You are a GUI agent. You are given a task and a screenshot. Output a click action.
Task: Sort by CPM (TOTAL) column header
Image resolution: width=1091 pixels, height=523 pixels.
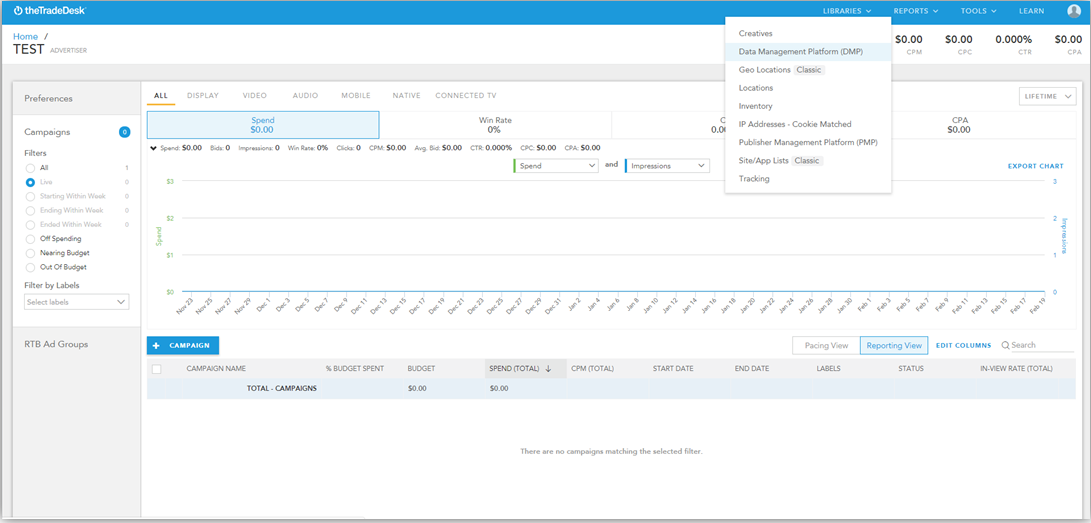(x=592, y=369)
